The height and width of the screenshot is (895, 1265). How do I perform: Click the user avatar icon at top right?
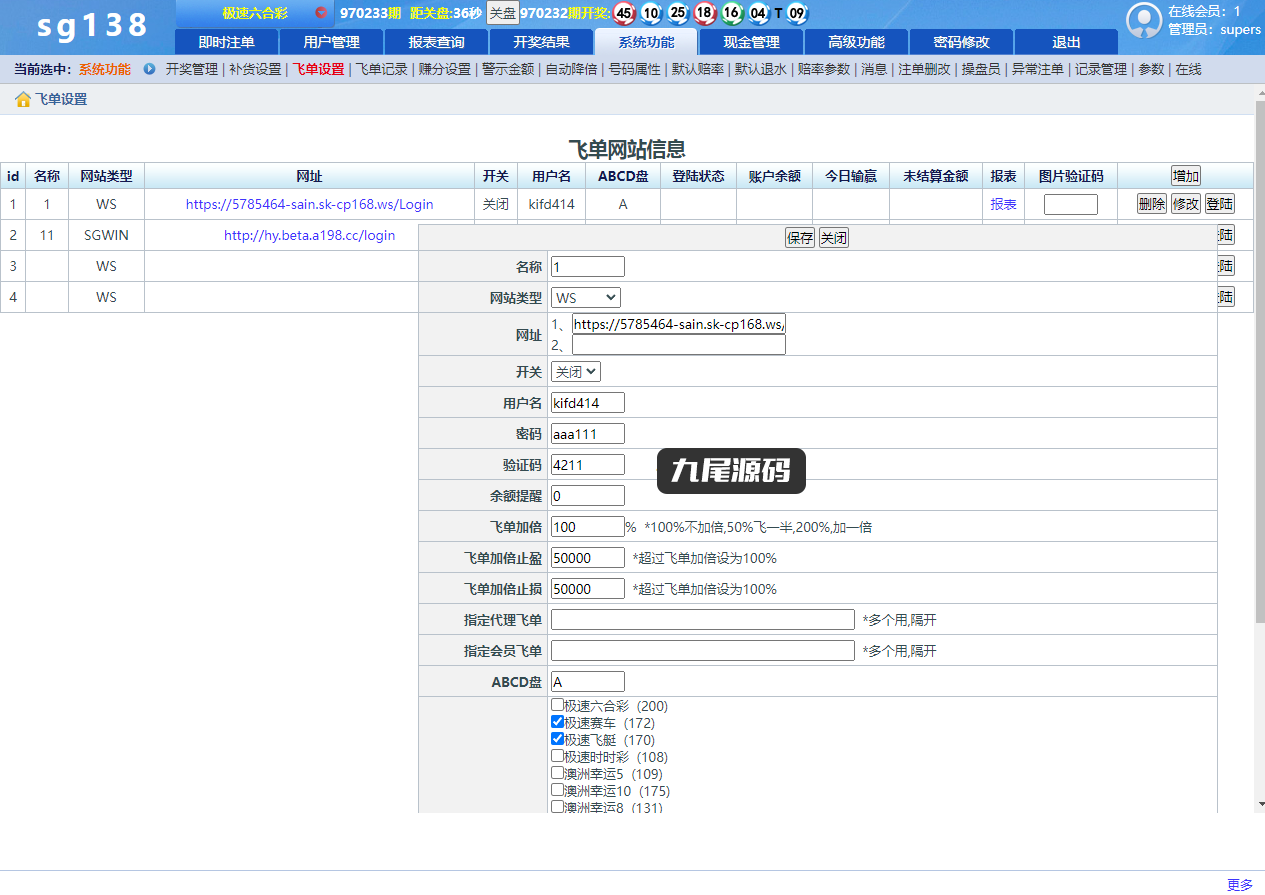1144,21
